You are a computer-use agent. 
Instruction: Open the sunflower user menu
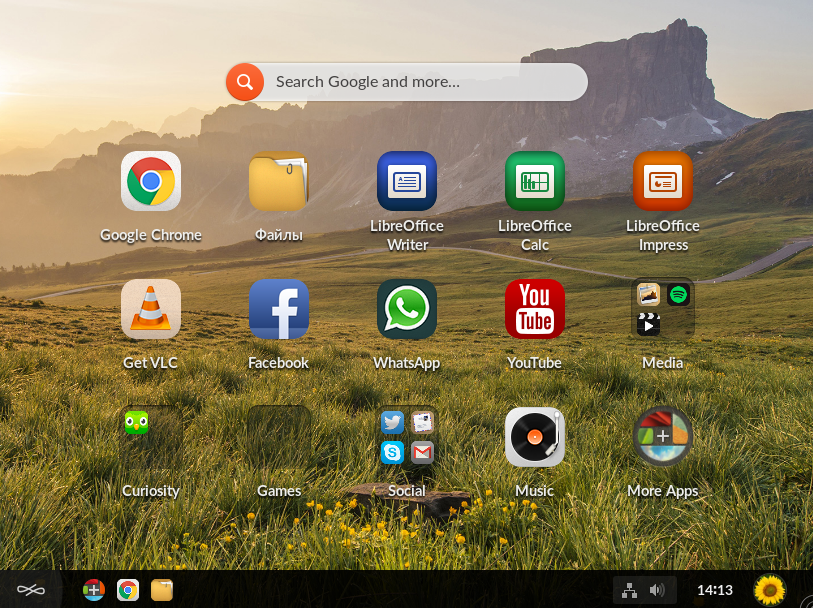click(x=769, y=590)
